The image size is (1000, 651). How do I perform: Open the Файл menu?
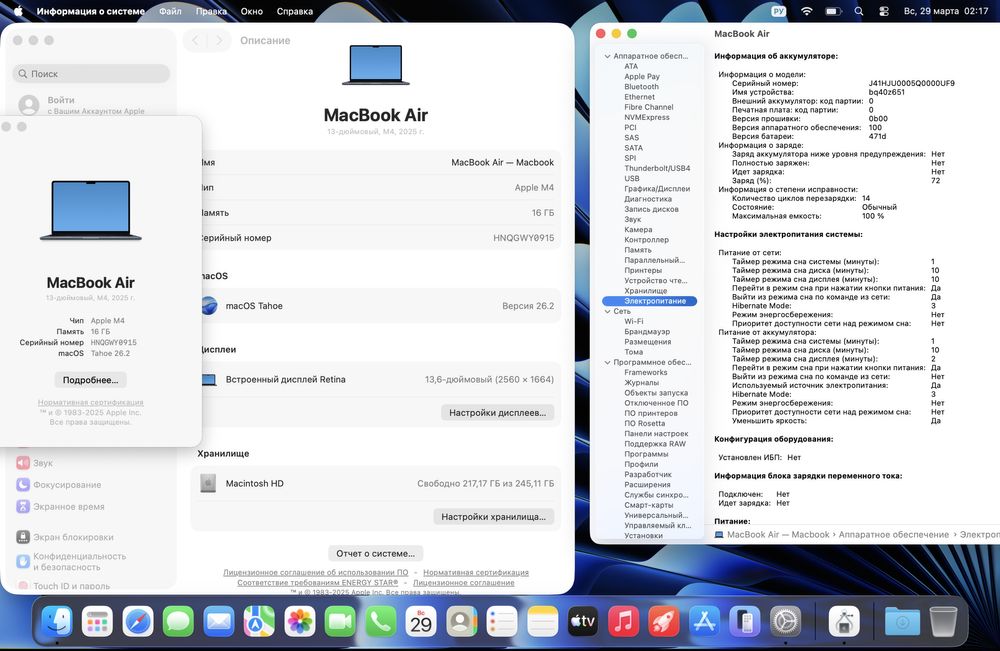170,11
